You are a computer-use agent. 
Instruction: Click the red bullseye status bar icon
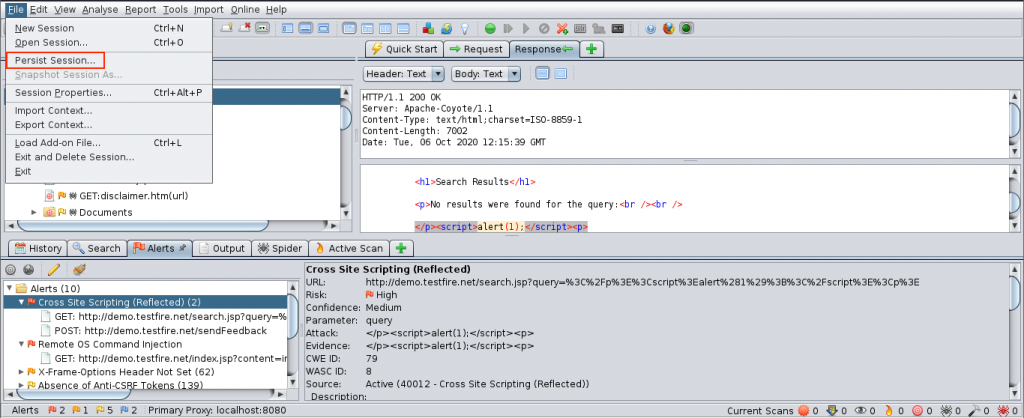(x=917, y=411)
